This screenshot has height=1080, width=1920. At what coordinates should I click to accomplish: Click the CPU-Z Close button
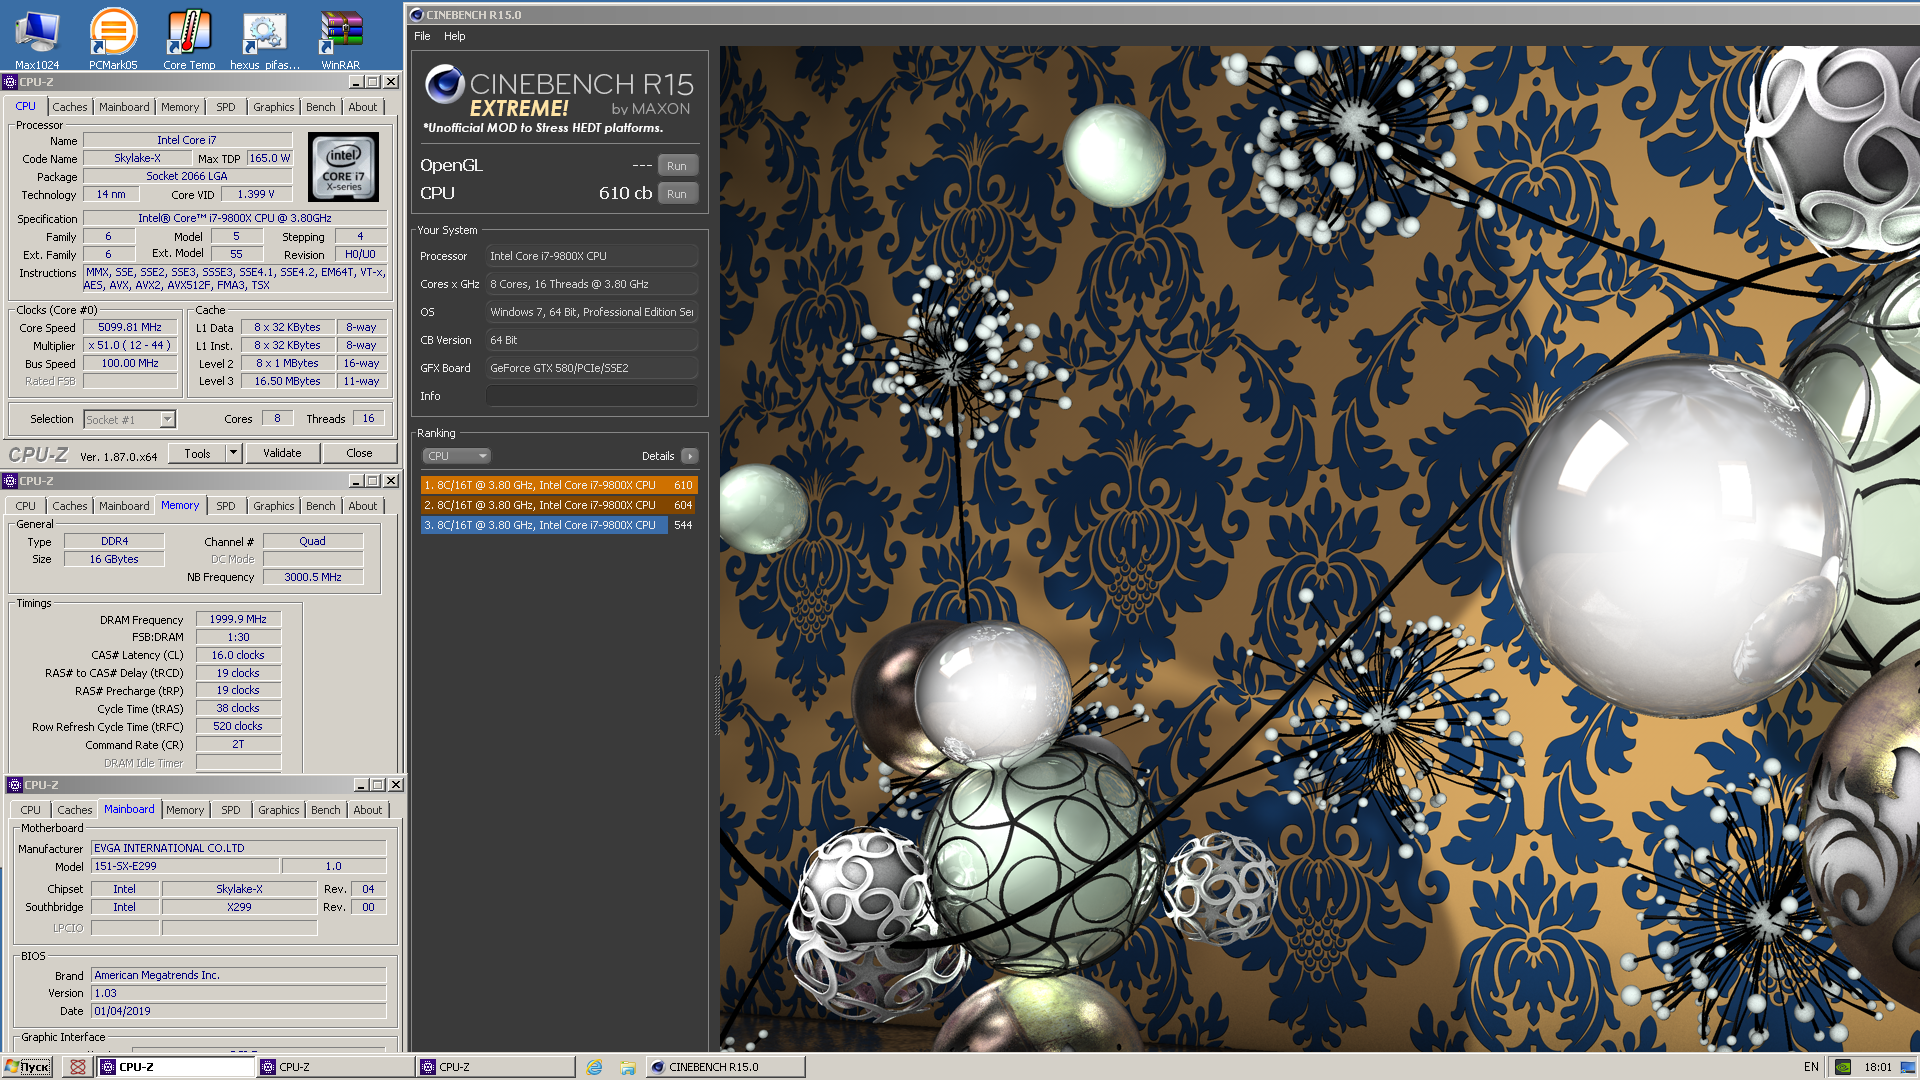point(359,453)
